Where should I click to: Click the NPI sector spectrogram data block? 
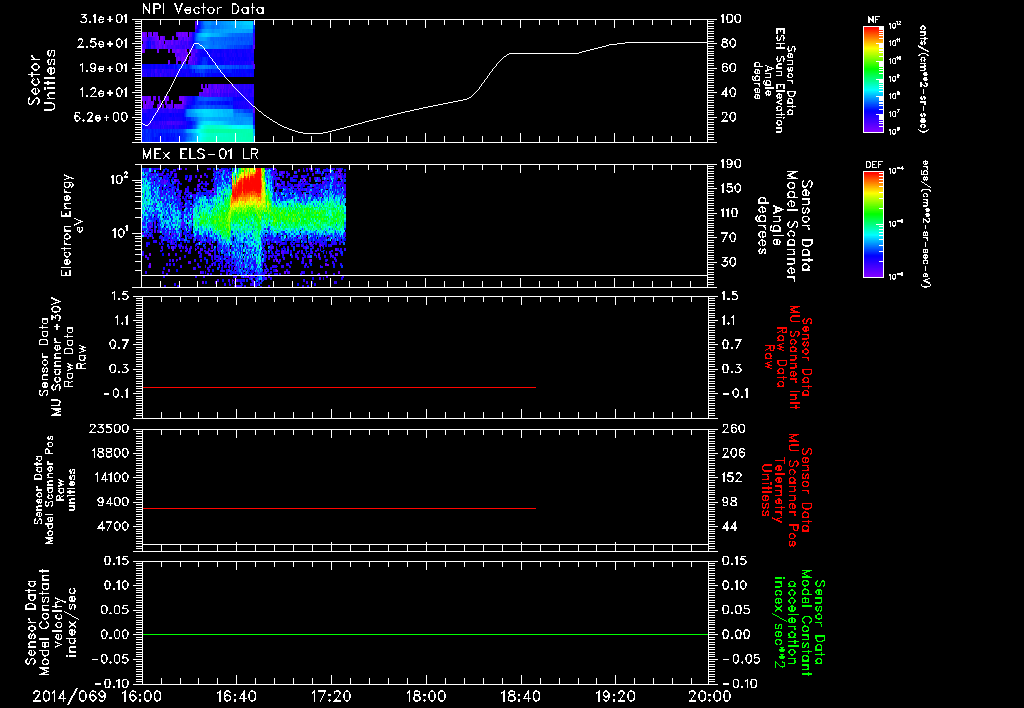[199, 81]
